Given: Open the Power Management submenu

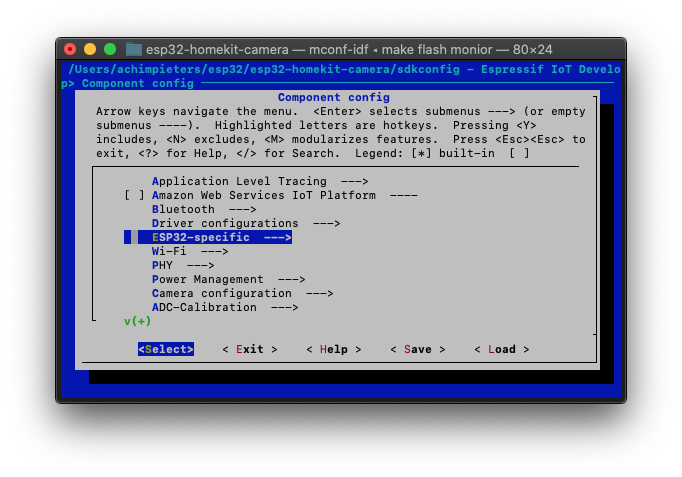Looking at the screenshot, I should (229, 279).
